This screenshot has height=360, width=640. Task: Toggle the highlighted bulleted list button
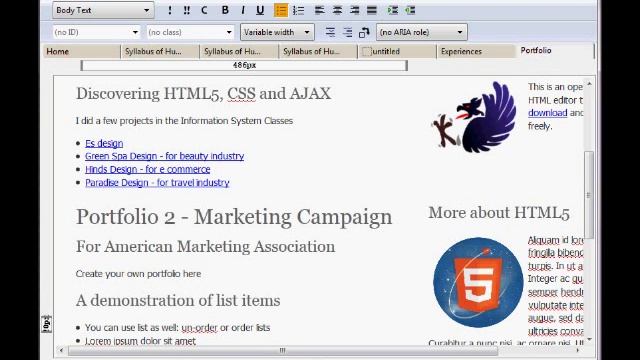click(x=281, y=10)
